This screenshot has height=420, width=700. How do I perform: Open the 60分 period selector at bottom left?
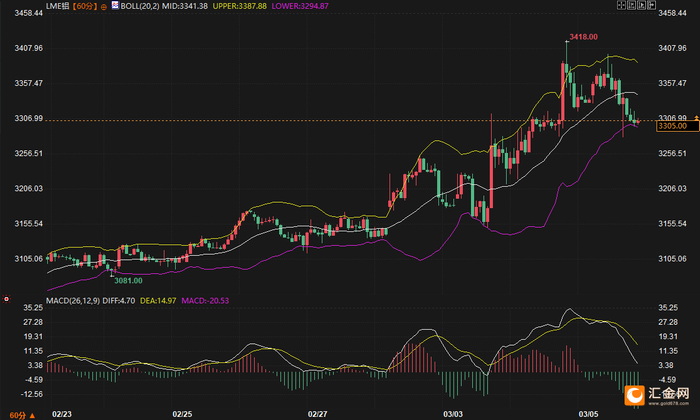17,416
